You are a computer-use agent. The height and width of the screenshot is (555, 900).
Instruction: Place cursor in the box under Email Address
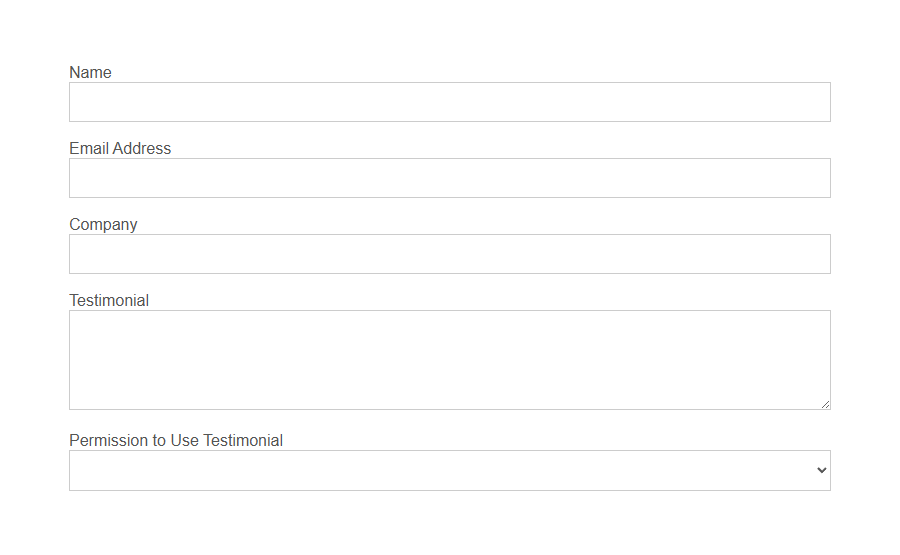449,178
